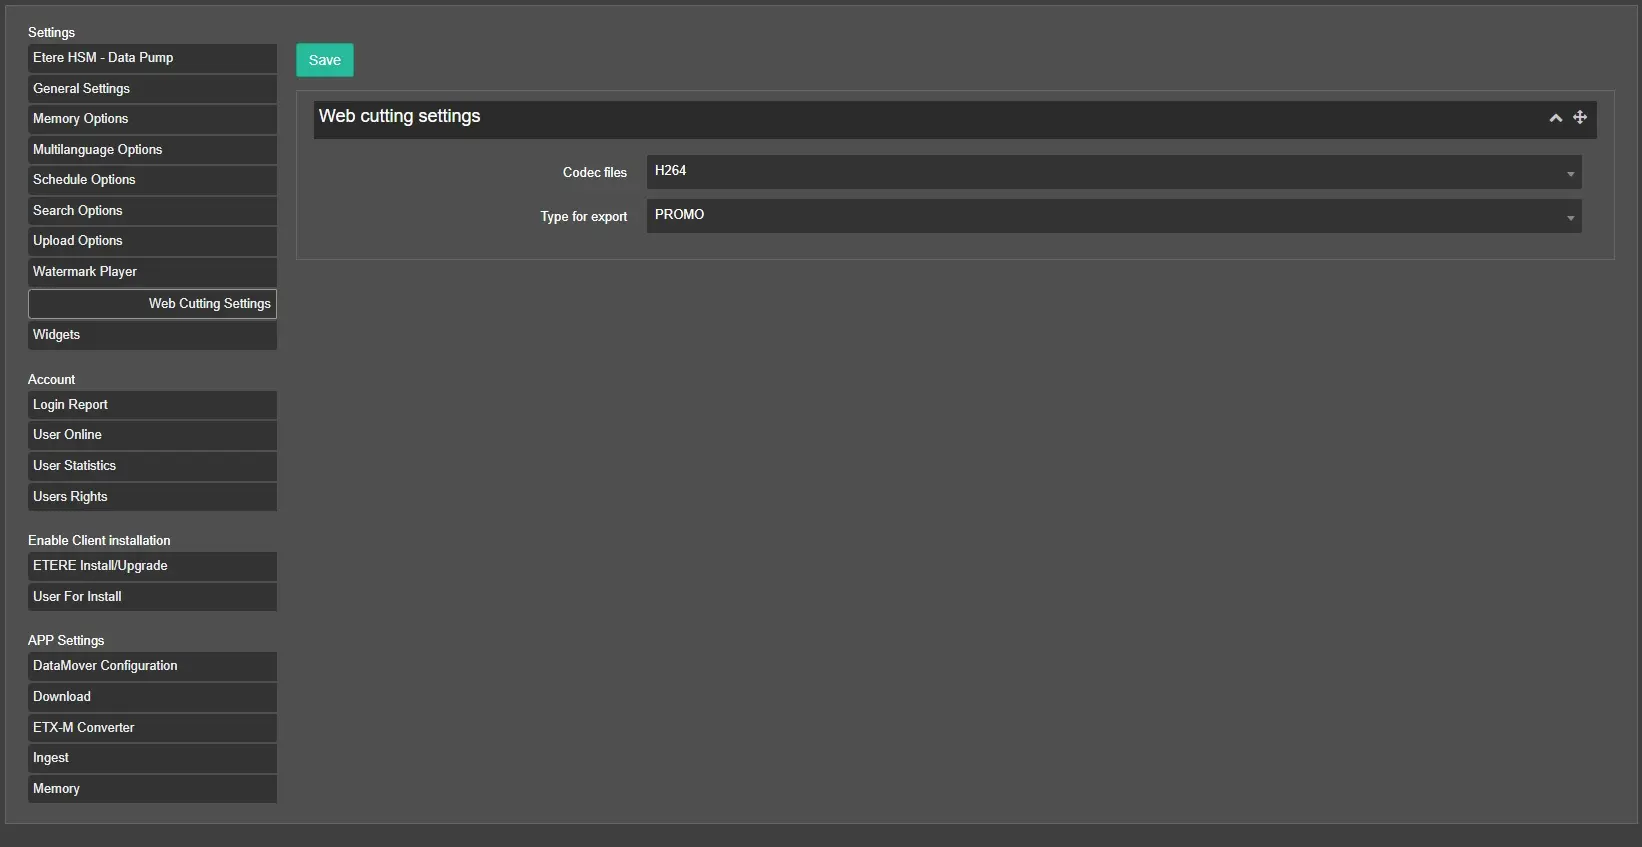
Task: Open the Widgets settings page
Action: click(152, 335)
